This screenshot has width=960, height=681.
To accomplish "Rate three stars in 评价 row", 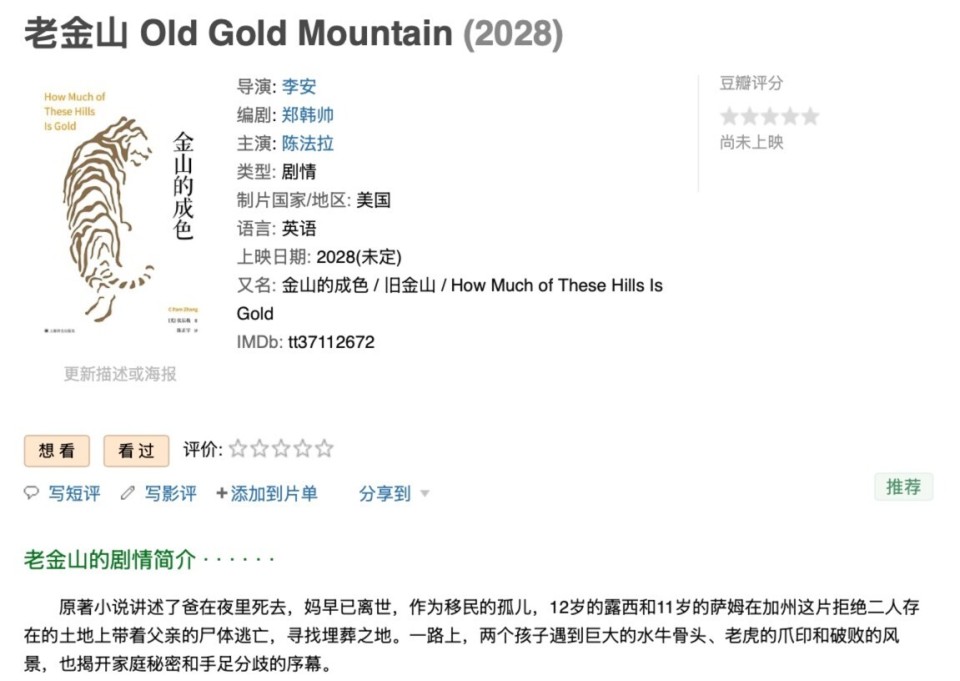I will [281, 449].
